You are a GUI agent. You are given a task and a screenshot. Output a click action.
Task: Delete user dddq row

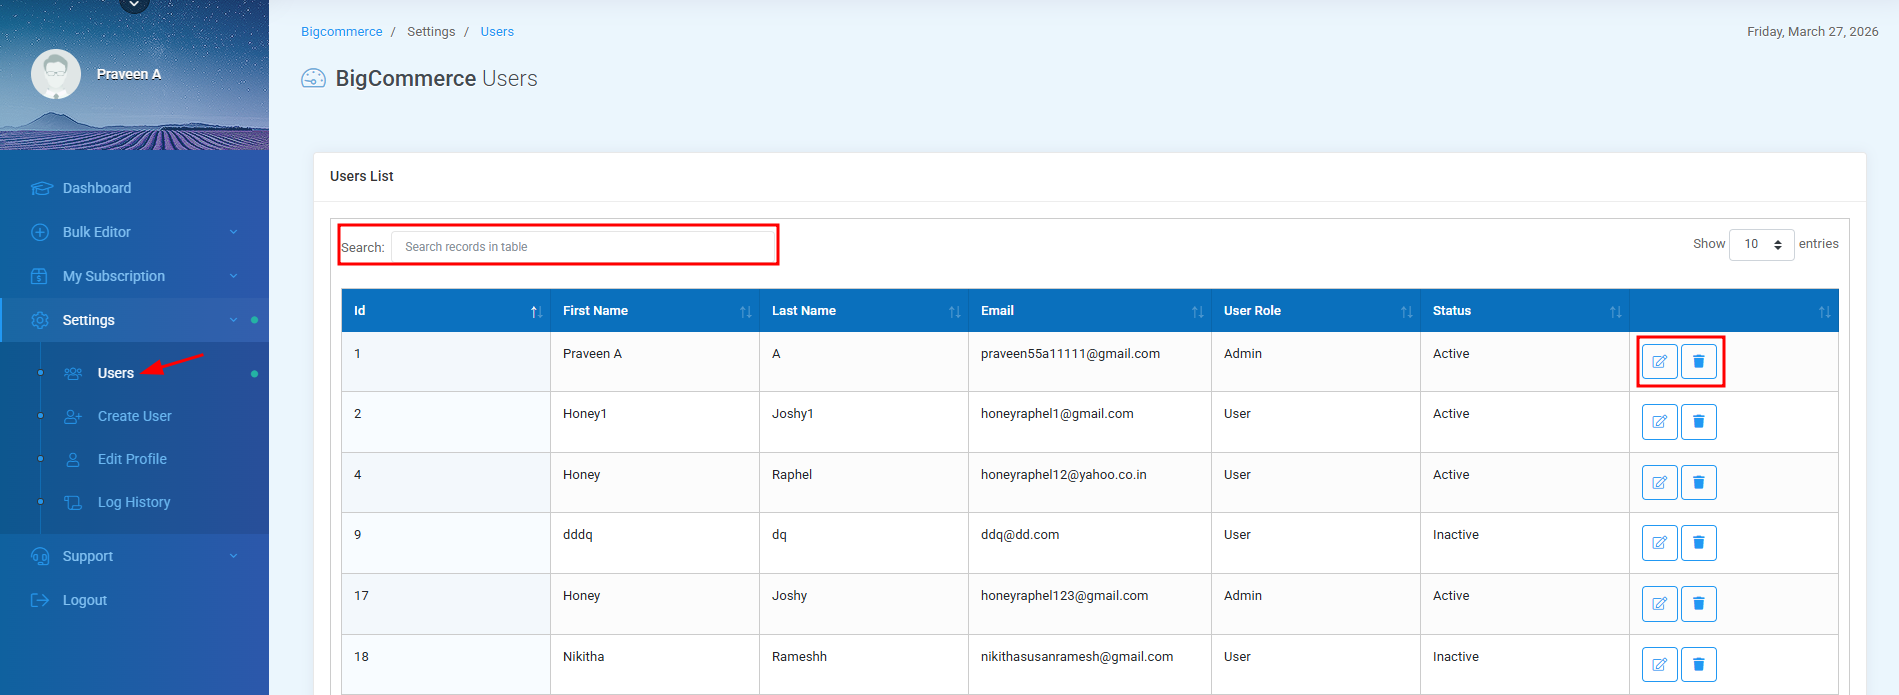tap(1698, 543)
